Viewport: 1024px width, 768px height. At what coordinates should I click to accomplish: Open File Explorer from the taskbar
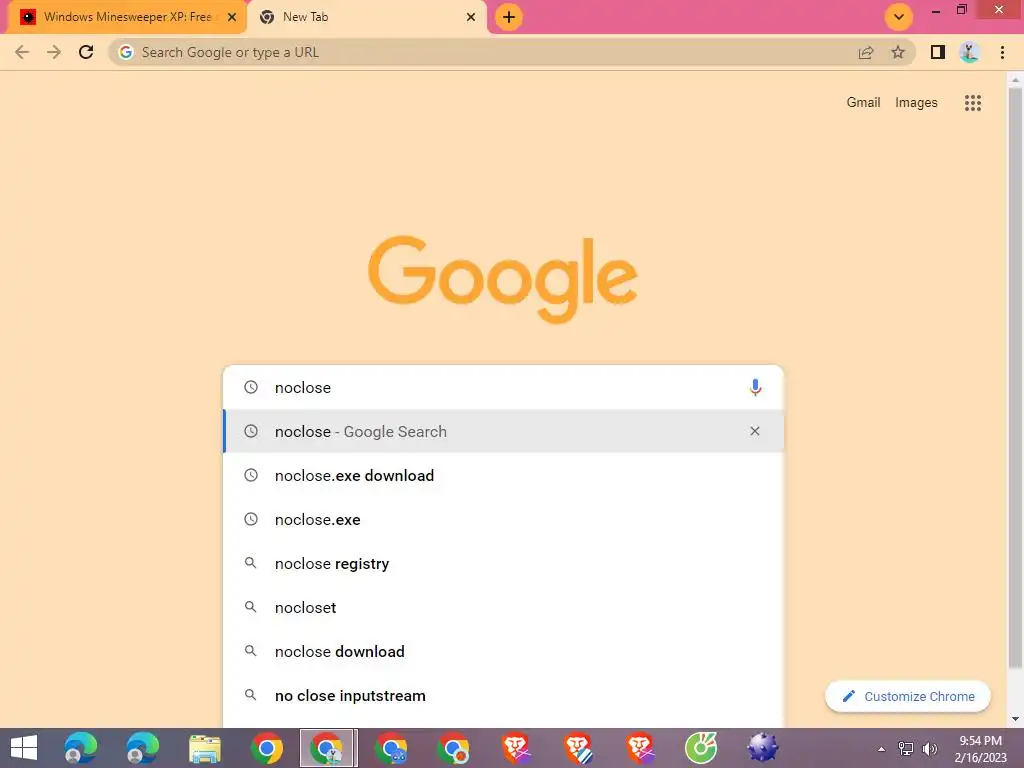click(204, 748)
